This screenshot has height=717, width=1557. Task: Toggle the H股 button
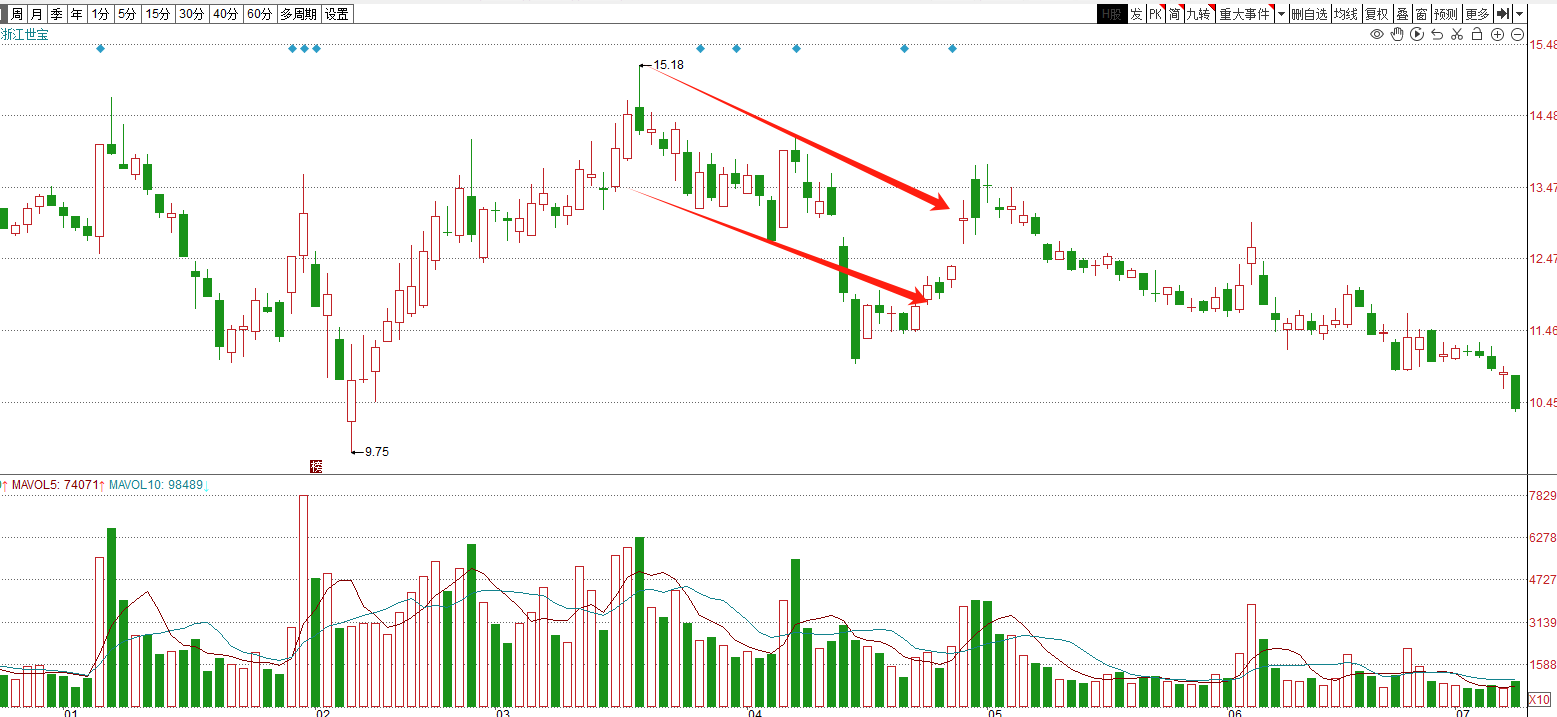(x=1110, y=14)
